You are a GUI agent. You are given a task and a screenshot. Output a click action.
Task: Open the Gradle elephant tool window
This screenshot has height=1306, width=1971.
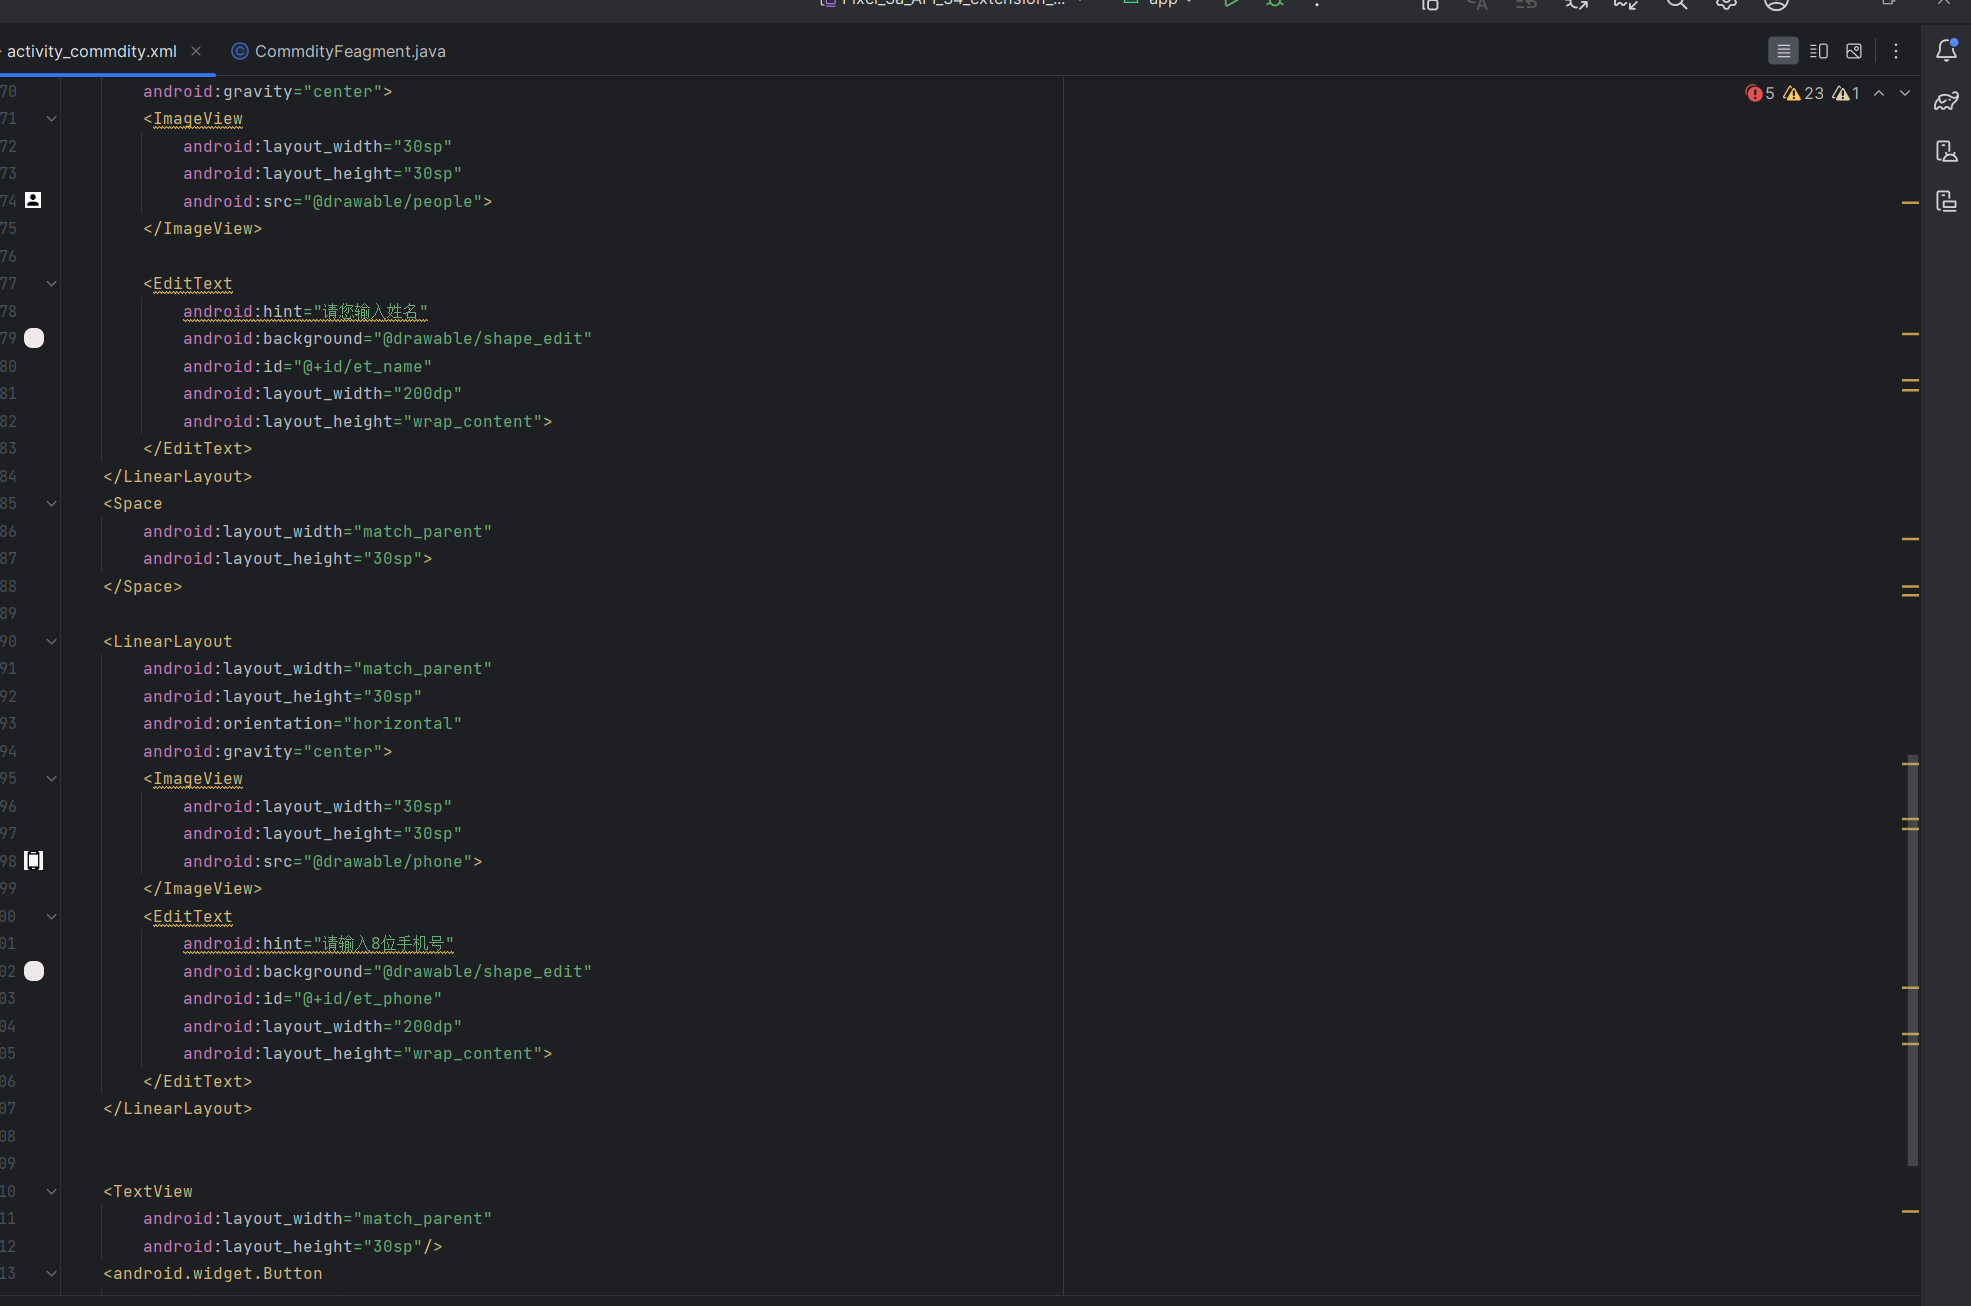1946,101
